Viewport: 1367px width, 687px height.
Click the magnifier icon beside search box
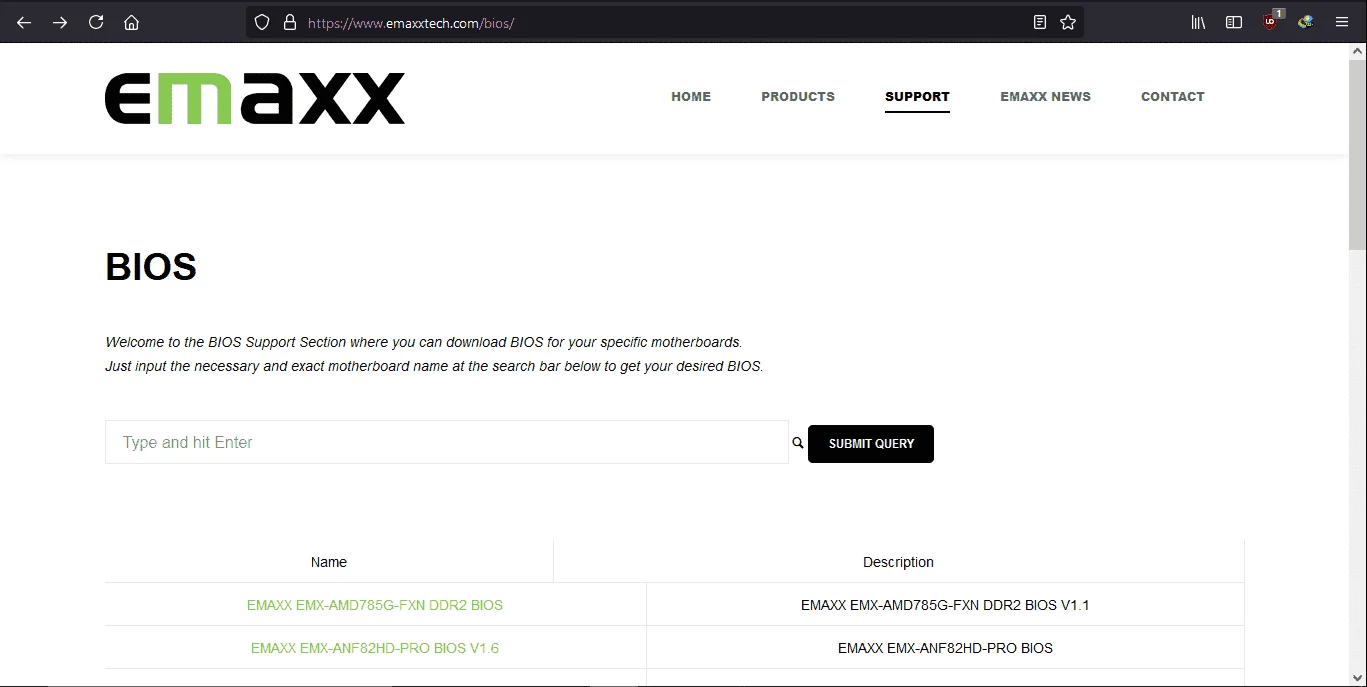click(x=798, y=443)
